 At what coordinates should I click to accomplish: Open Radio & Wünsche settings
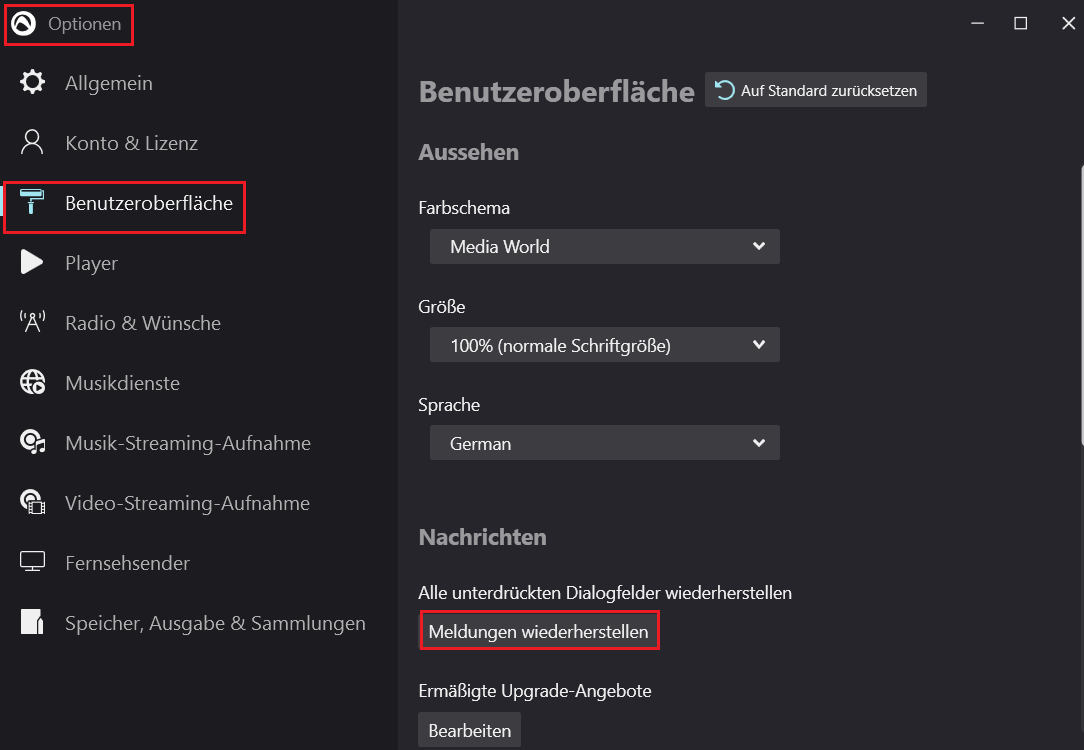coord(199,323)
